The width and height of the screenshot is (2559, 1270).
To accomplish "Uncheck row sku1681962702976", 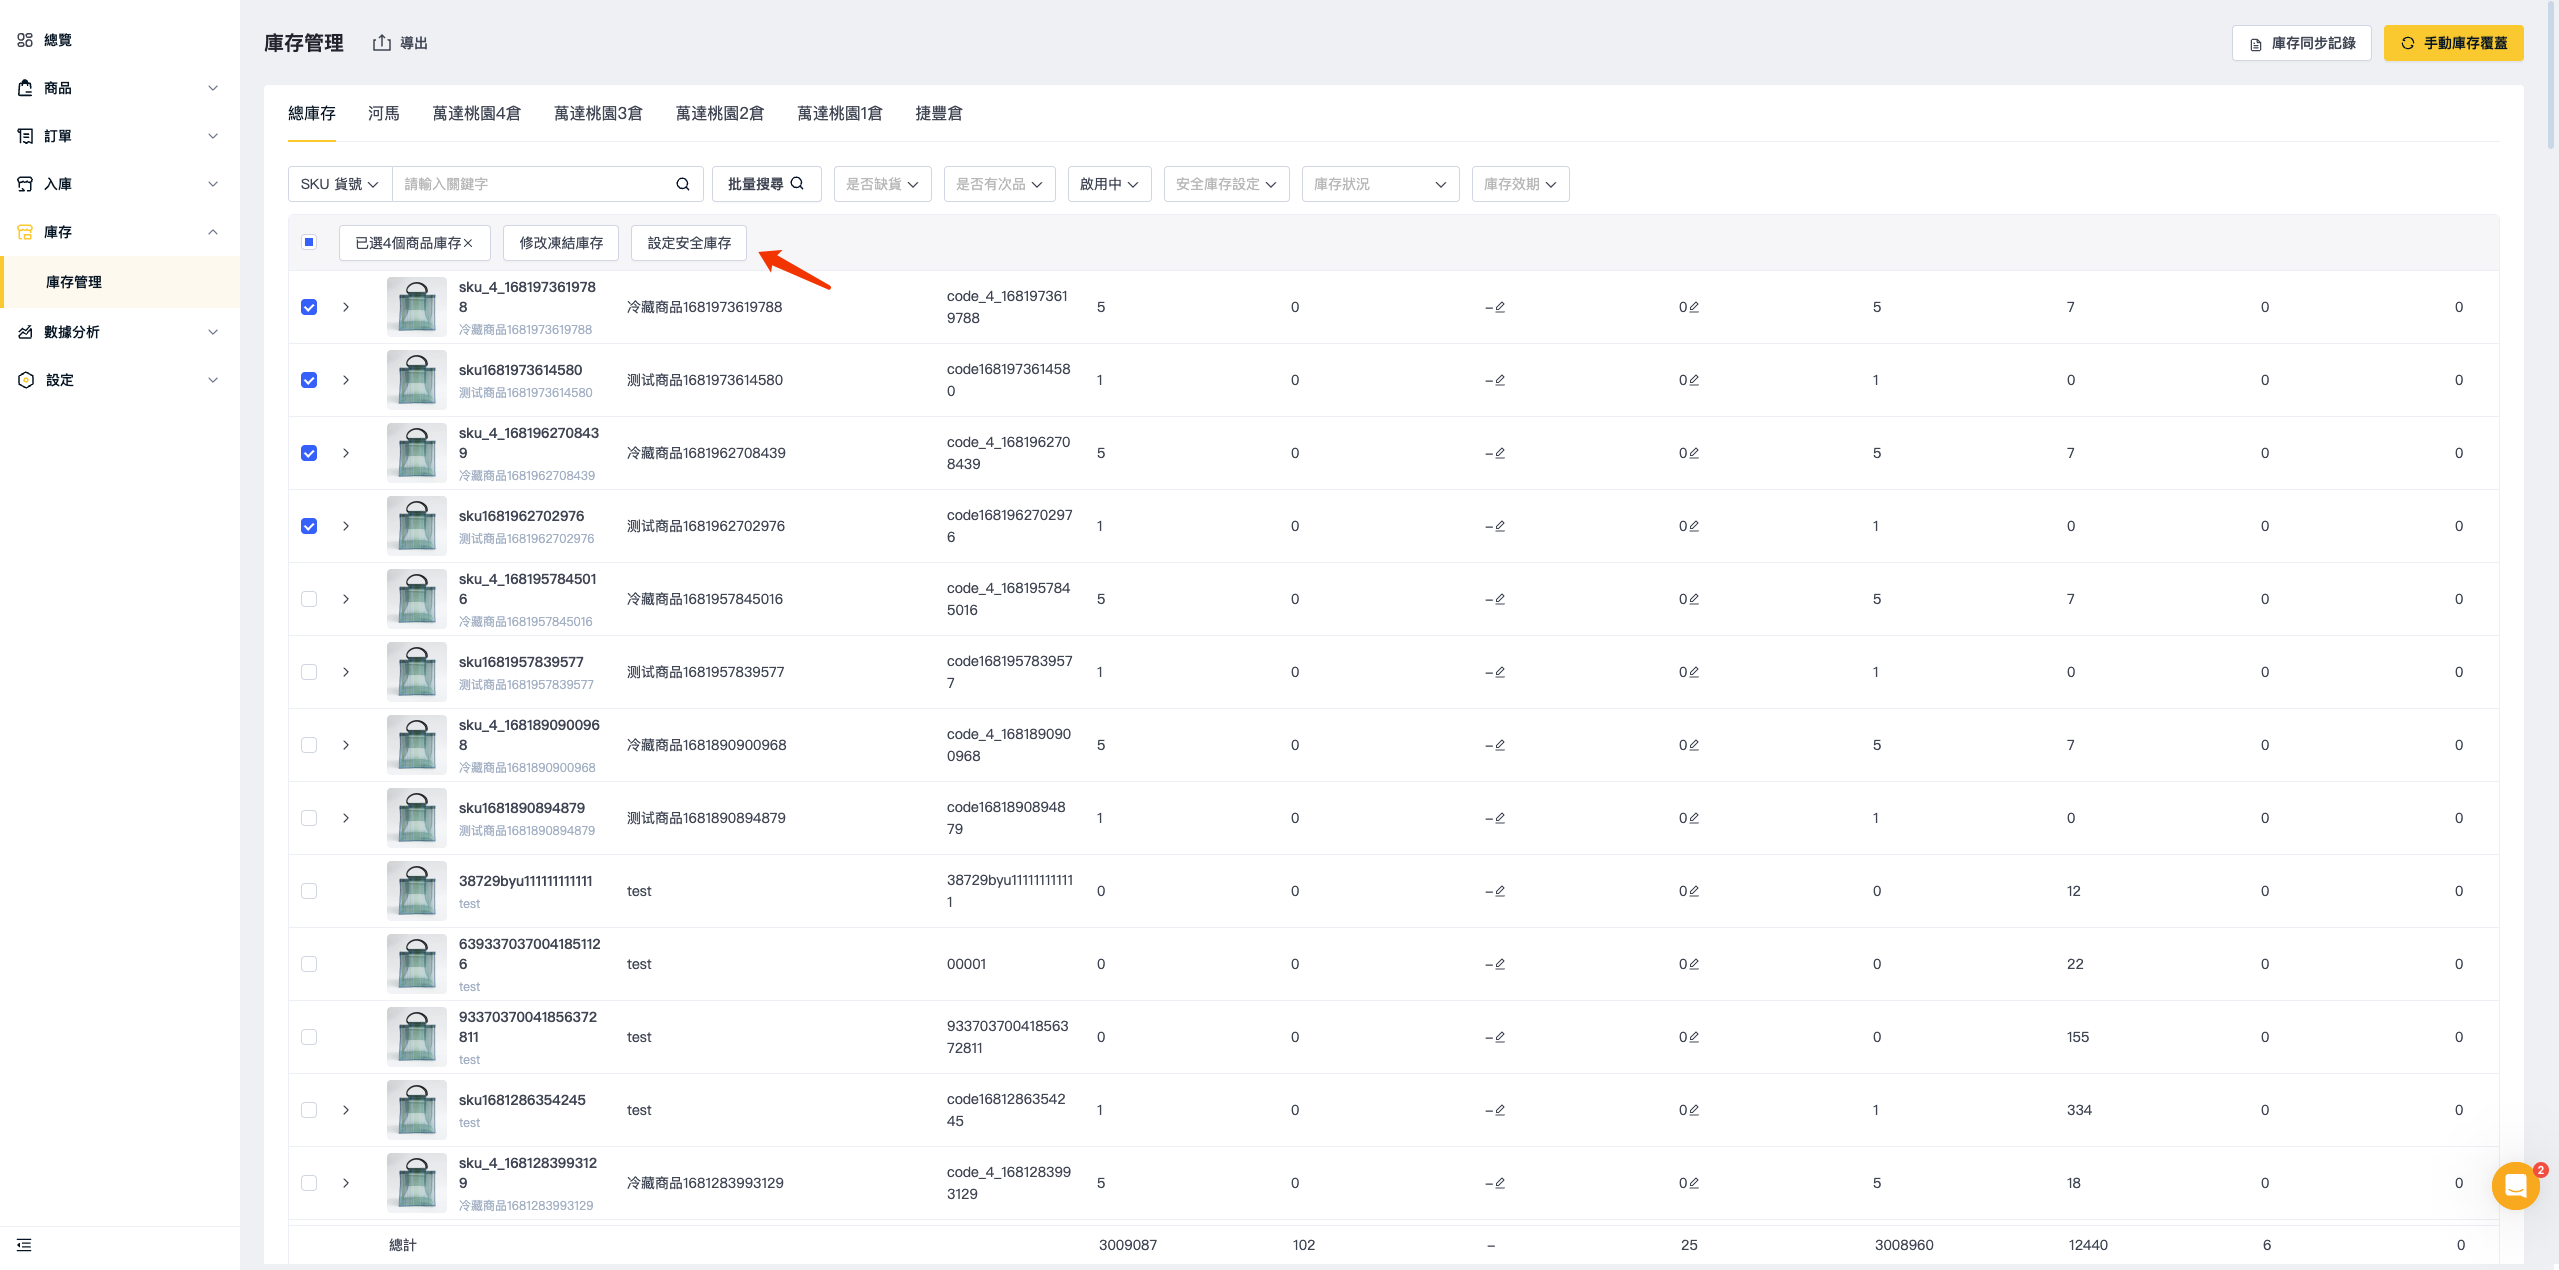I will pos(309,526).
